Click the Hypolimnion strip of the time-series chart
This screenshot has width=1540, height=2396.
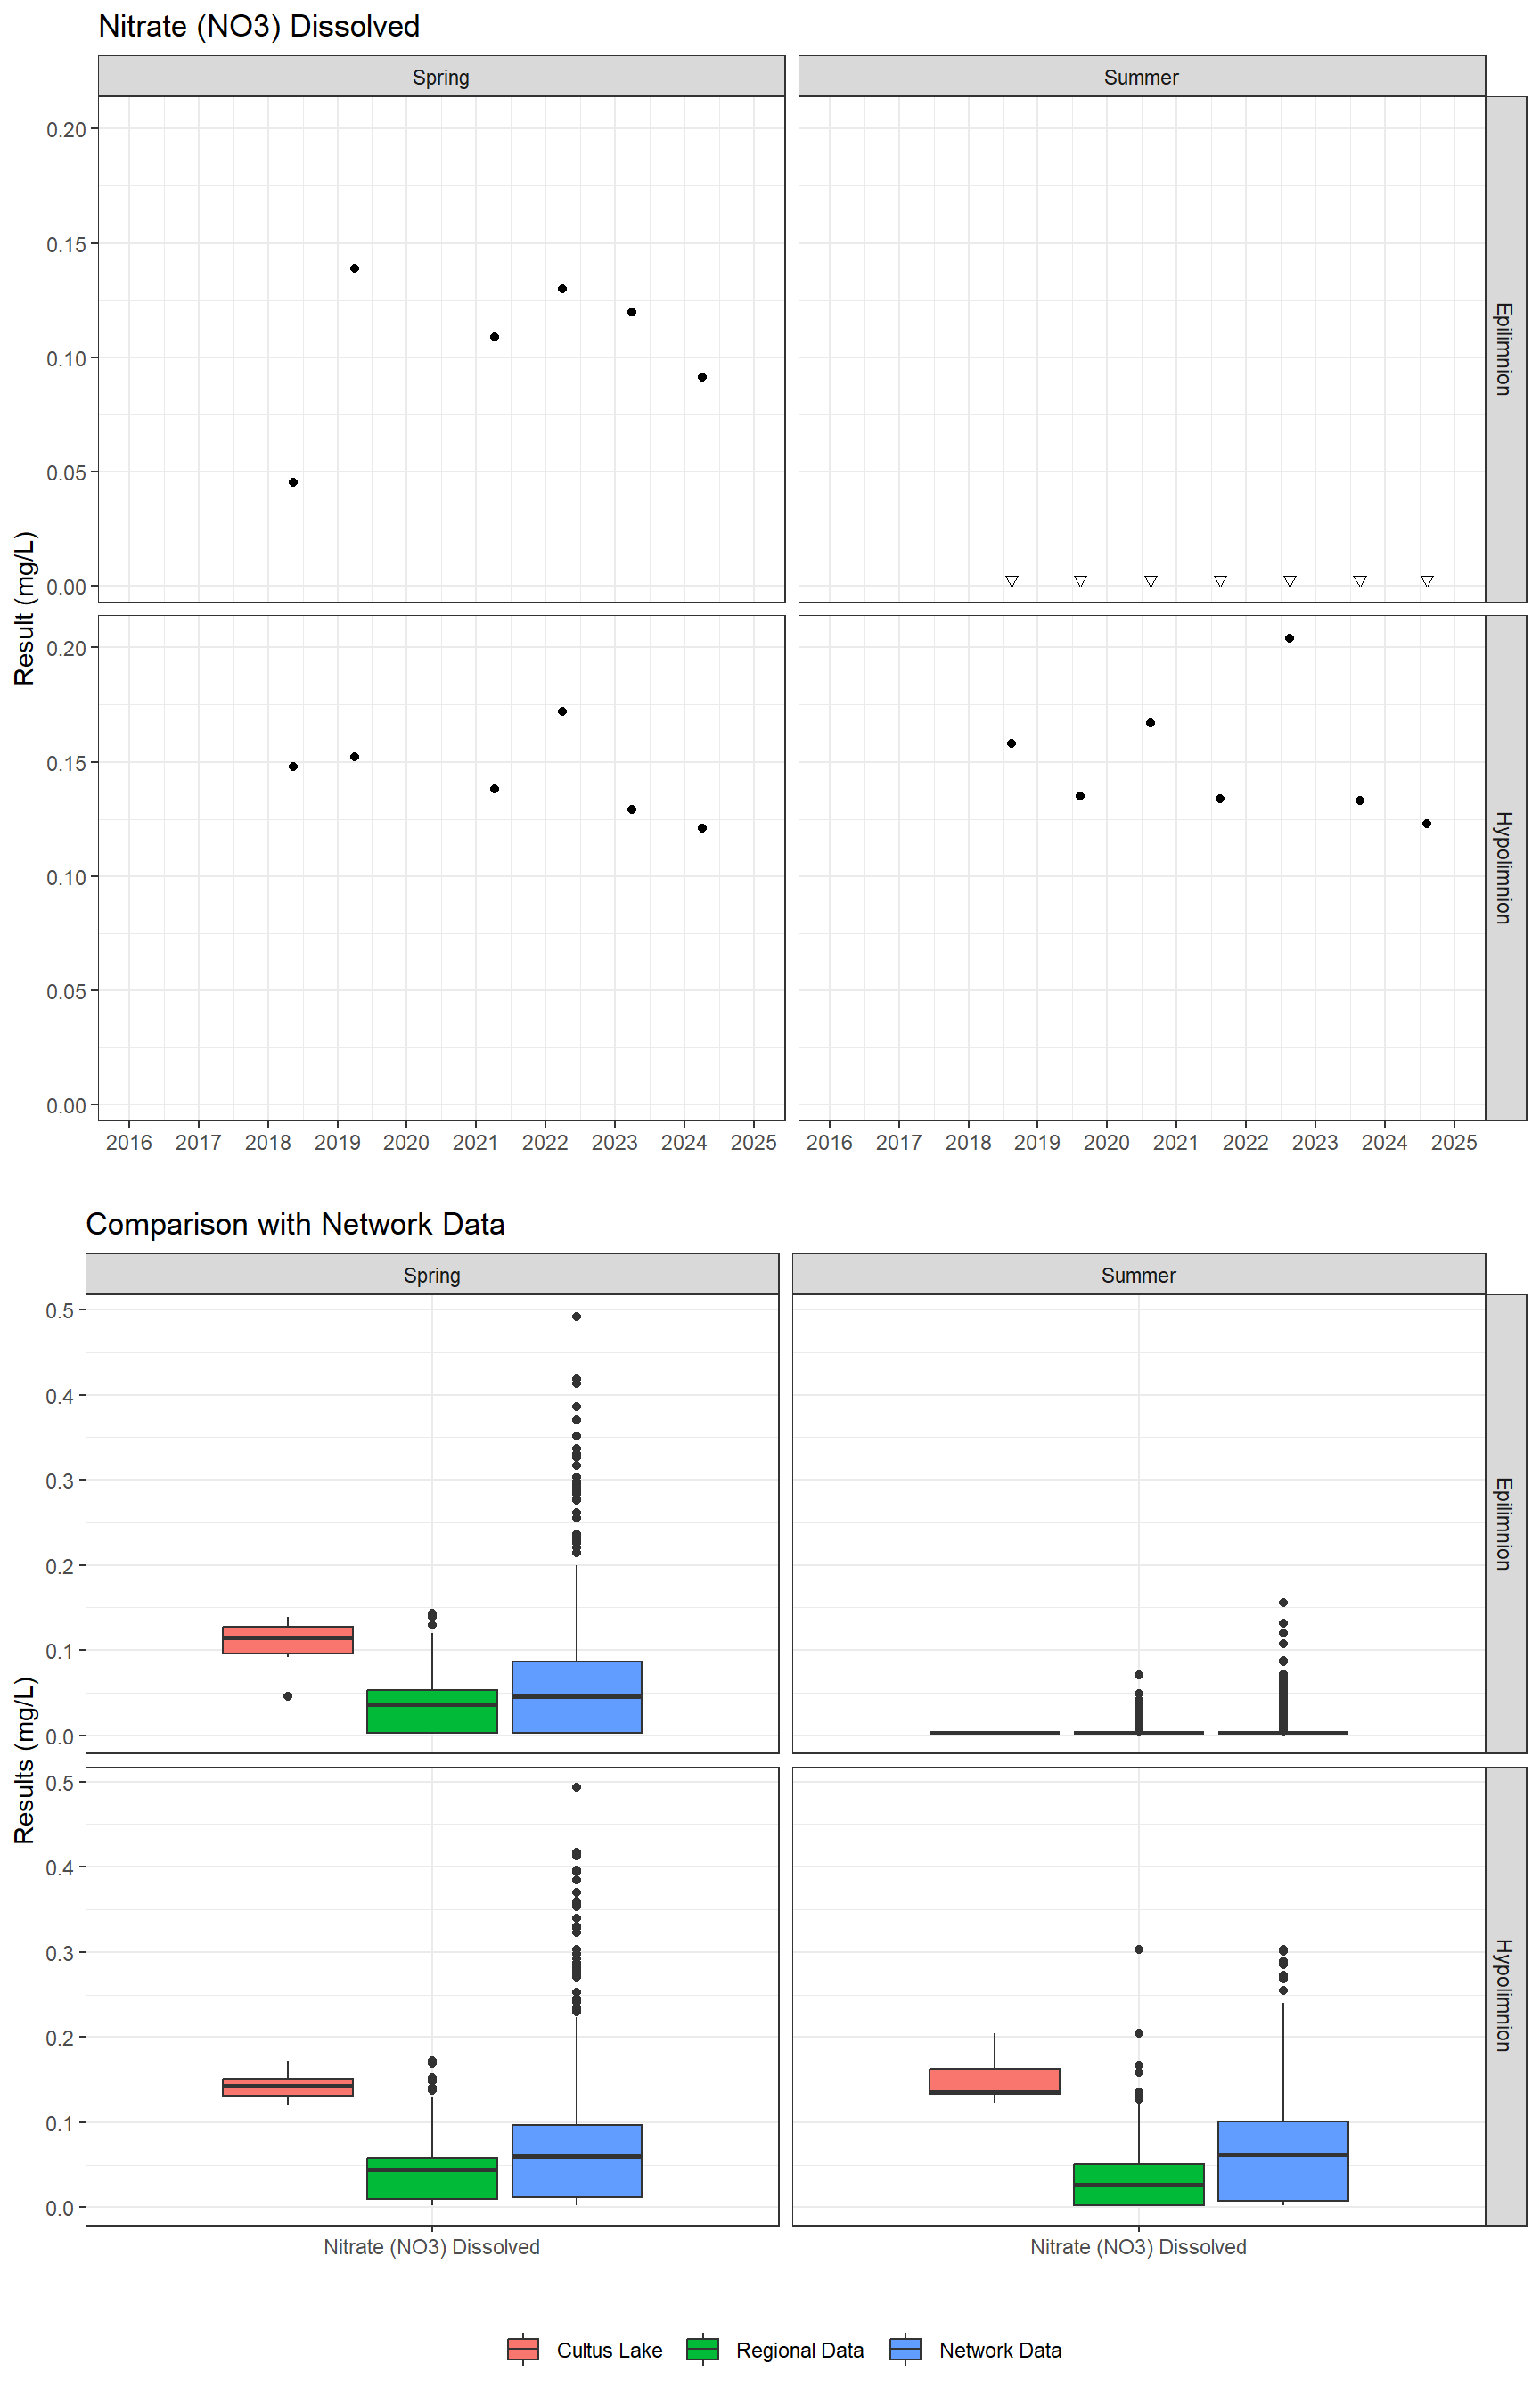coord(1506,868)
